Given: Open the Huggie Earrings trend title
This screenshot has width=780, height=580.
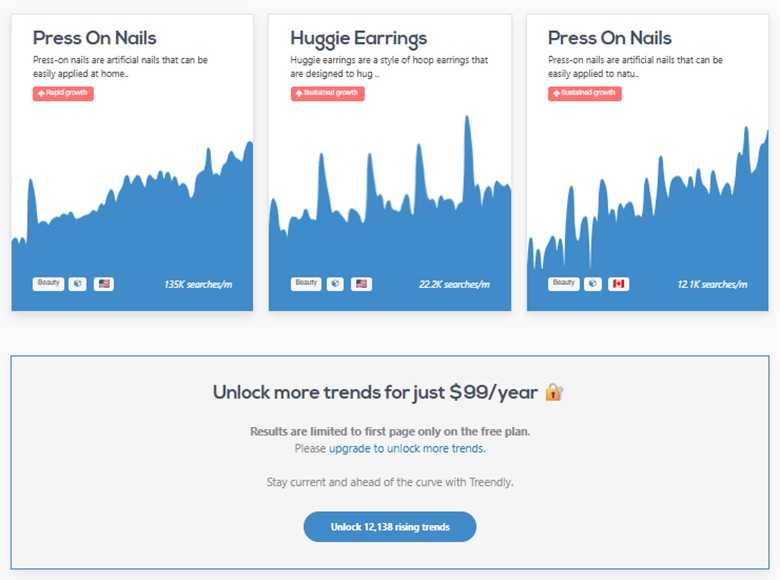Looking at the screenshot, I should point(358,39).
